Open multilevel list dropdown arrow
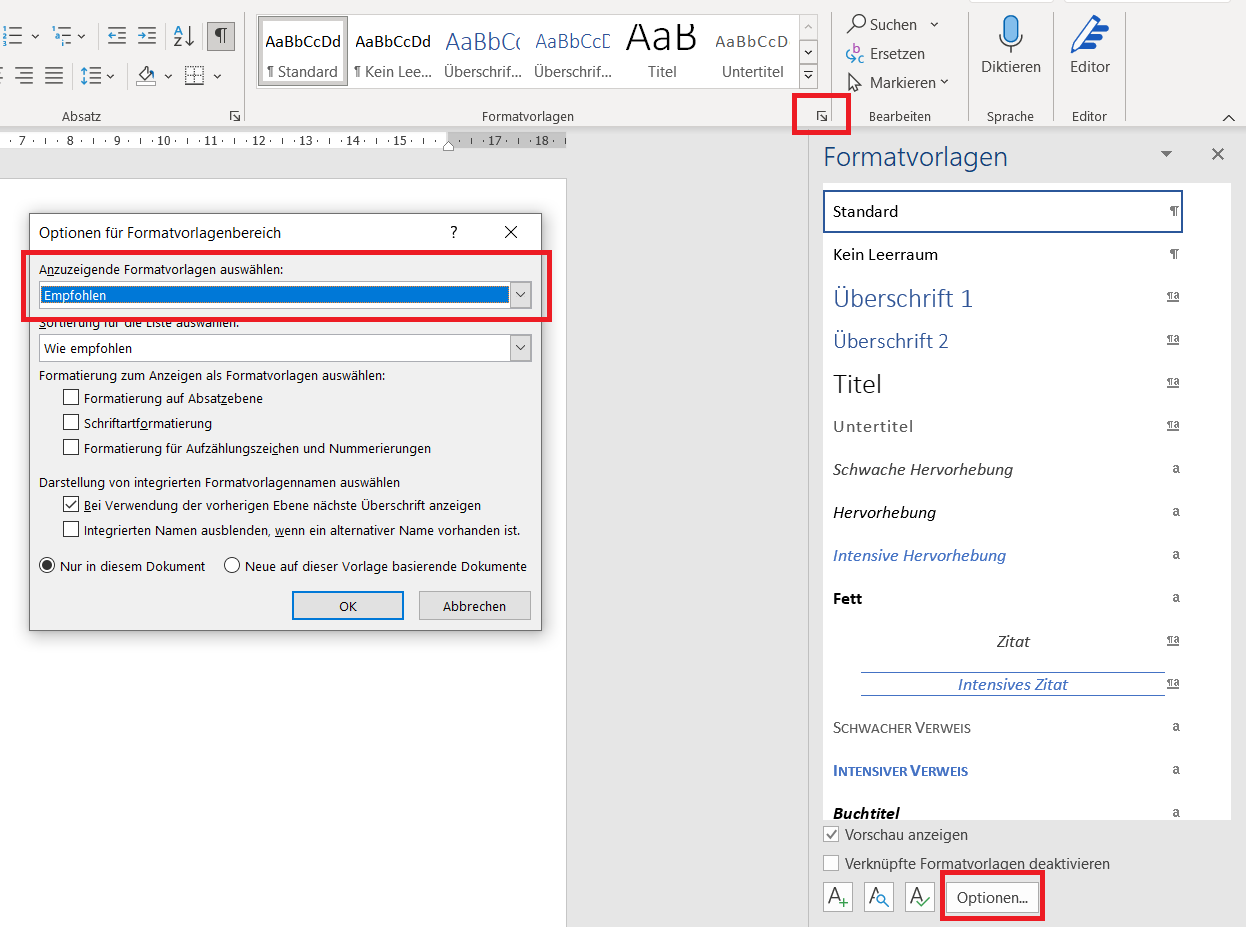 click(x=83, y=36)
